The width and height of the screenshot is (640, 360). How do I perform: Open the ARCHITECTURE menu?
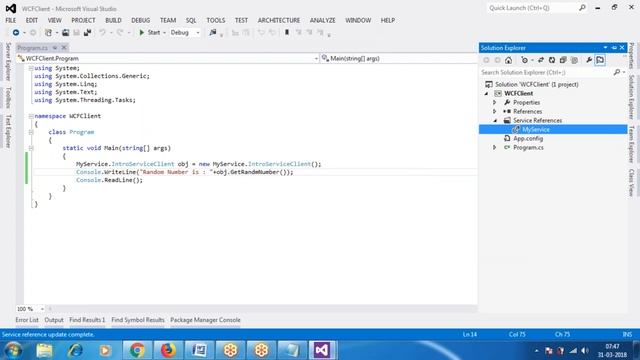(x=279, y=20)
